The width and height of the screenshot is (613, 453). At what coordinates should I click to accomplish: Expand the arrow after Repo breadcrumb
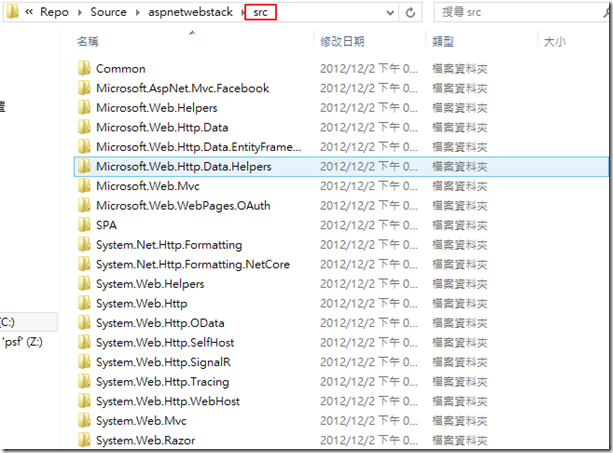click(80, 13)
